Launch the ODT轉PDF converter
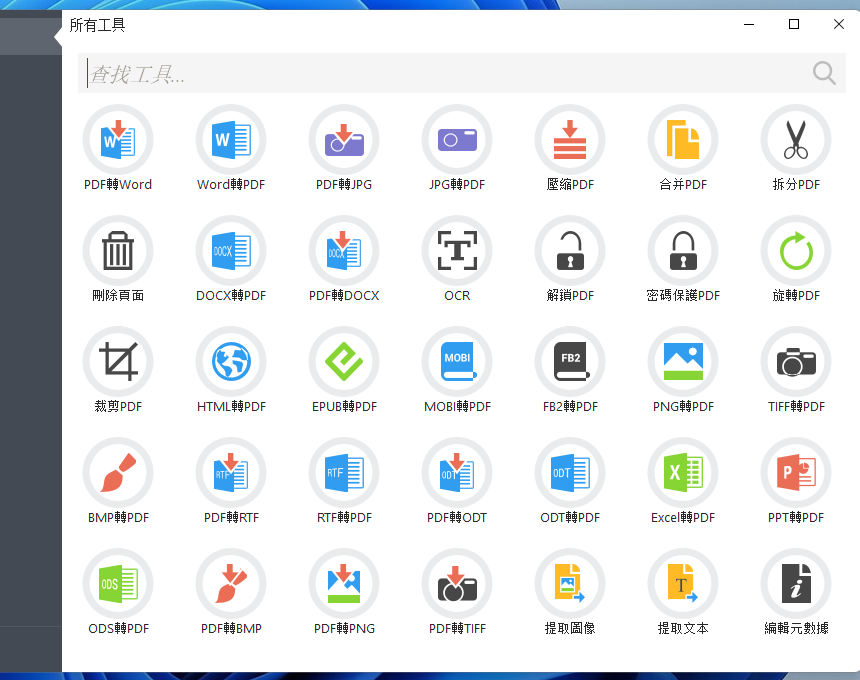860x680 pixels. tap(570, 473)
